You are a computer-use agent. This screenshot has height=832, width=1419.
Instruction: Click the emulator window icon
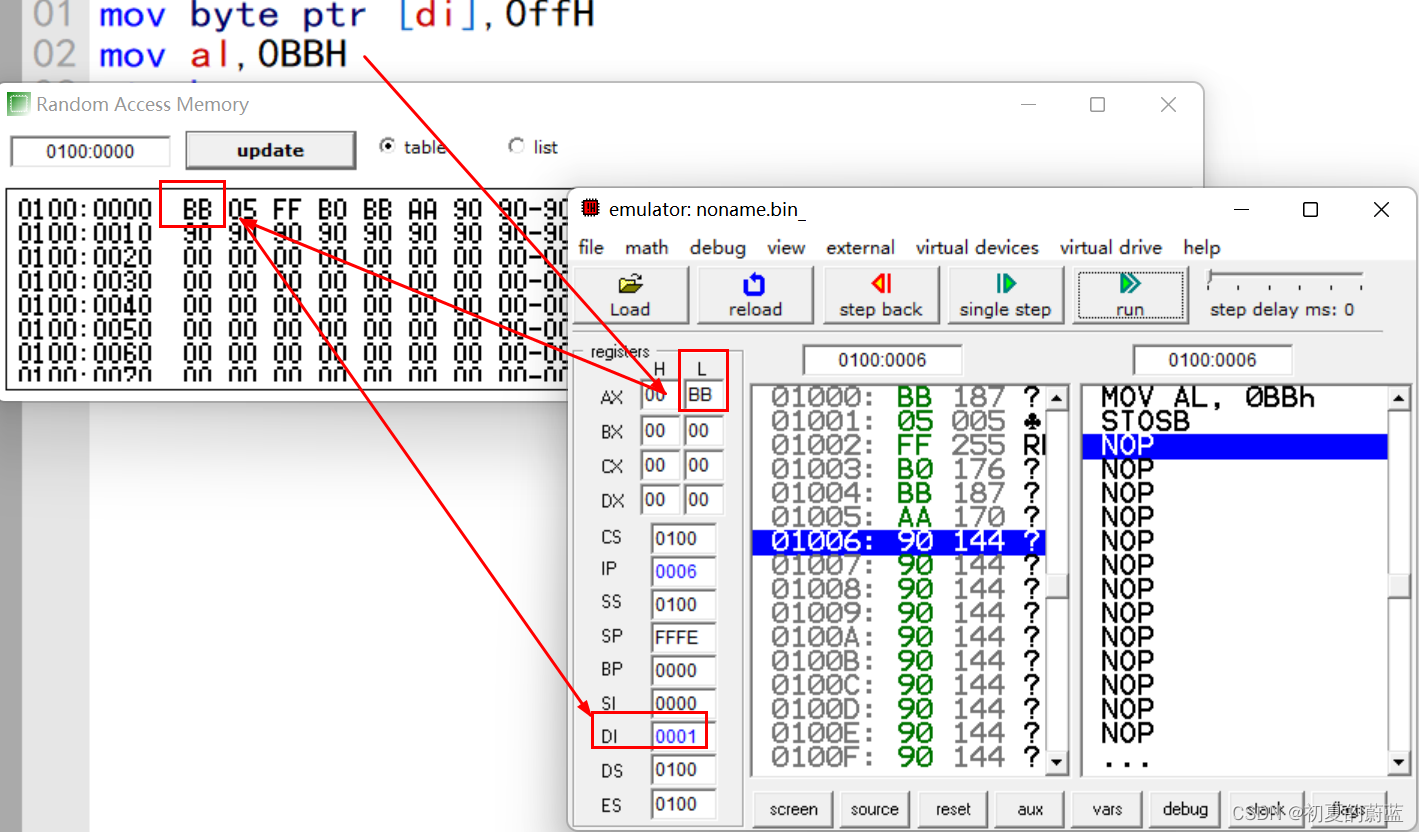591,208
